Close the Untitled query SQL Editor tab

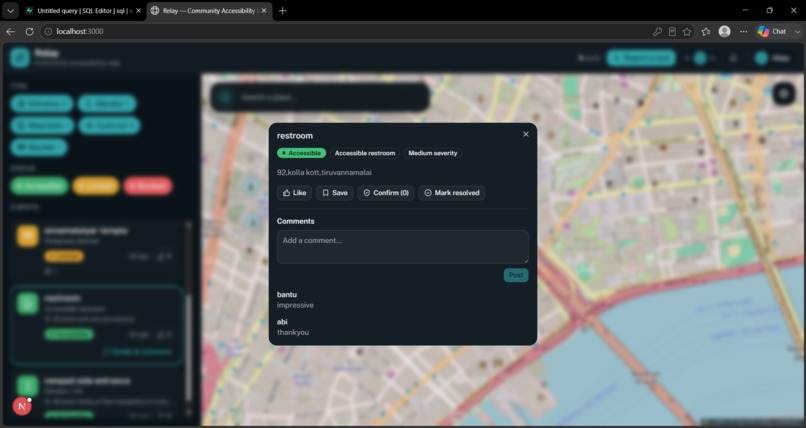click(138, 10)
